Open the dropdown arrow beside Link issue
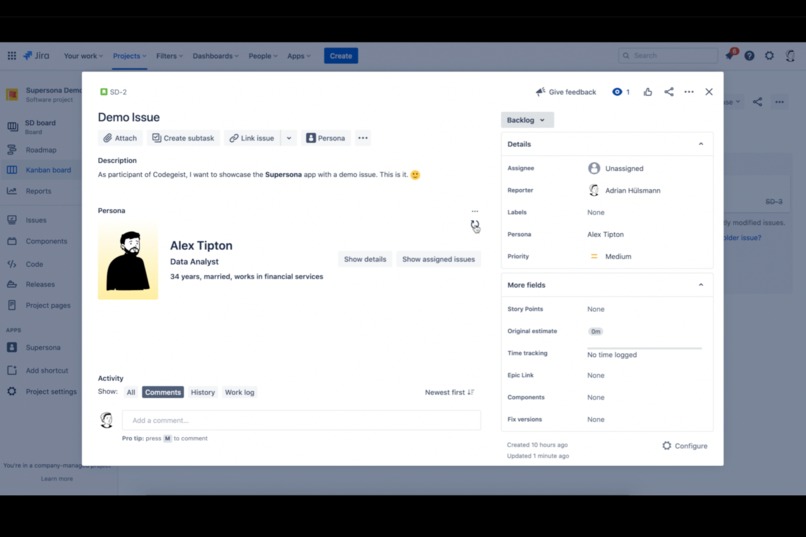This screenshot has width=806, height=537. coord(289,138)
